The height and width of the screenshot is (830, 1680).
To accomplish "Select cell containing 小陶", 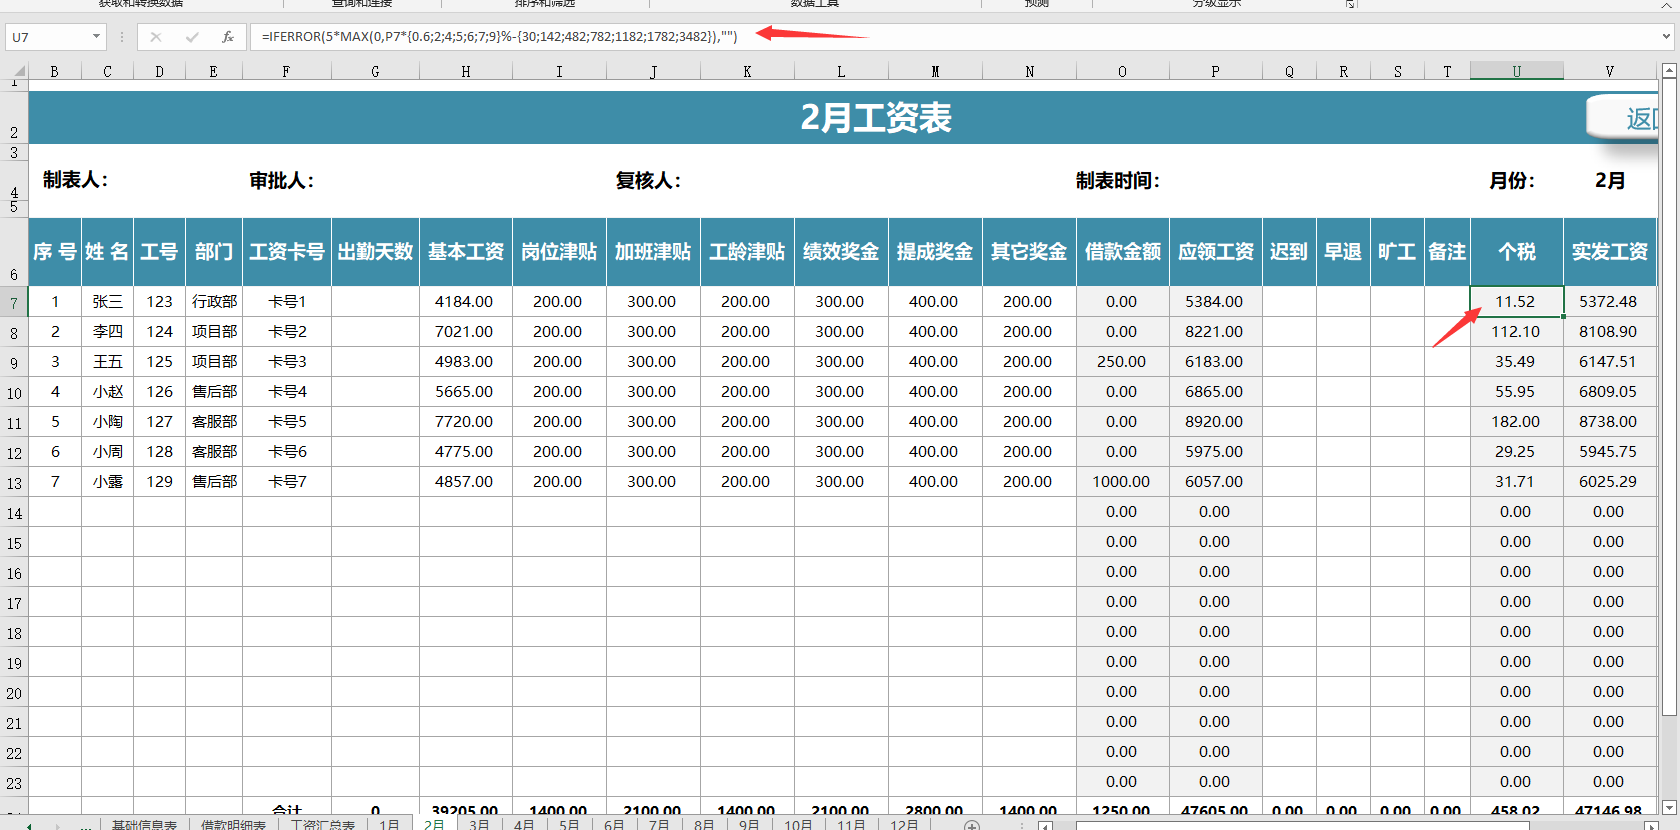I will [x=107, y=422].
